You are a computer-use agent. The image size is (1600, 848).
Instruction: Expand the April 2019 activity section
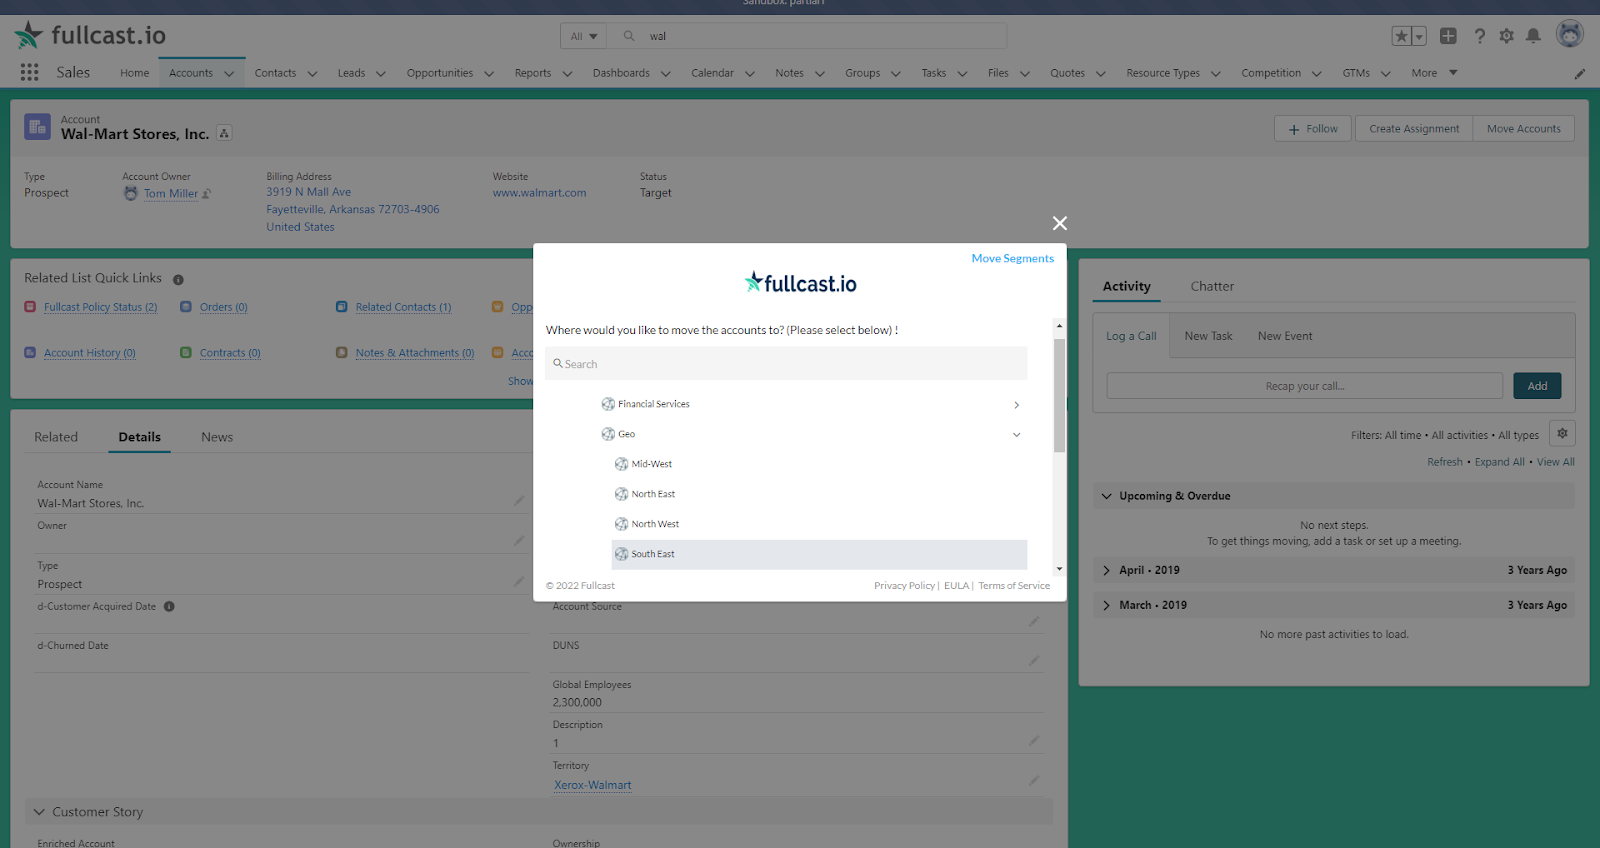point(1107,570)
